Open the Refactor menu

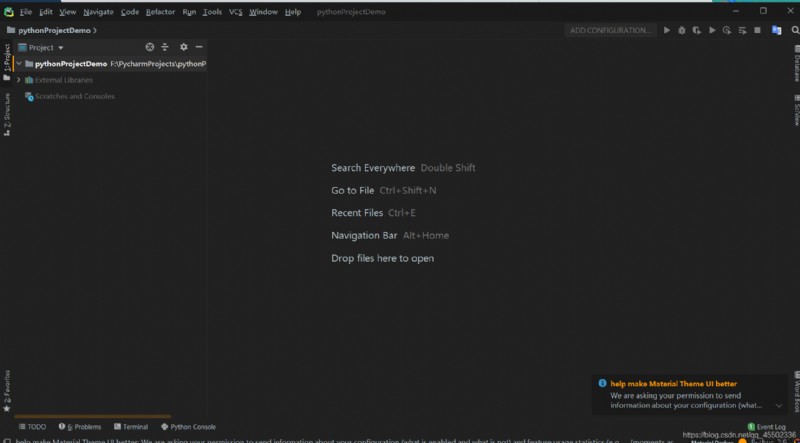[161, 12]
